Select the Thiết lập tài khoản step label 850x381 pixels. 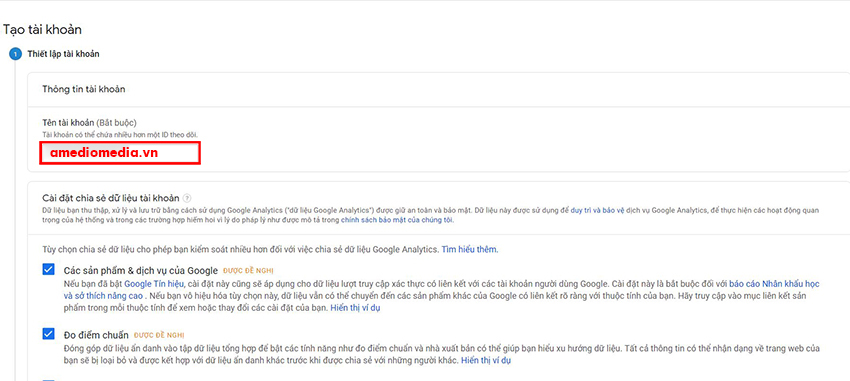tap(63, 54)
